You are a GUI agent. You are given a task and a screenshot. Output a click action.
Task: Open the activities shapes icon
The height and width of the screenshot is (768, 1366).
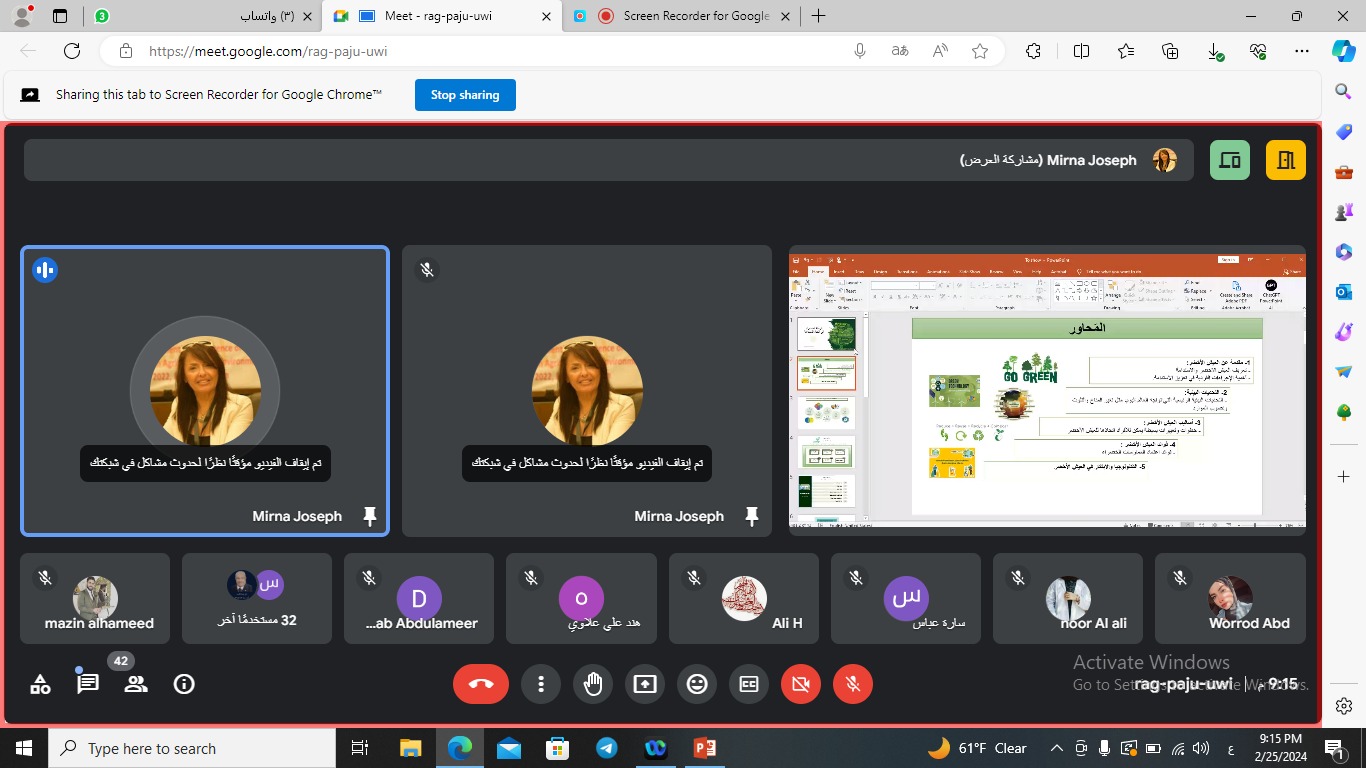click(x=40, y=684)
